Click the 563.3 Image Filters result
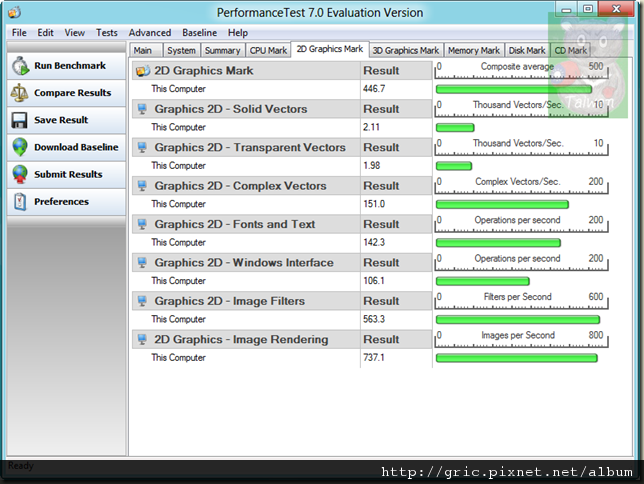The image size is (644, 484). 374,319
